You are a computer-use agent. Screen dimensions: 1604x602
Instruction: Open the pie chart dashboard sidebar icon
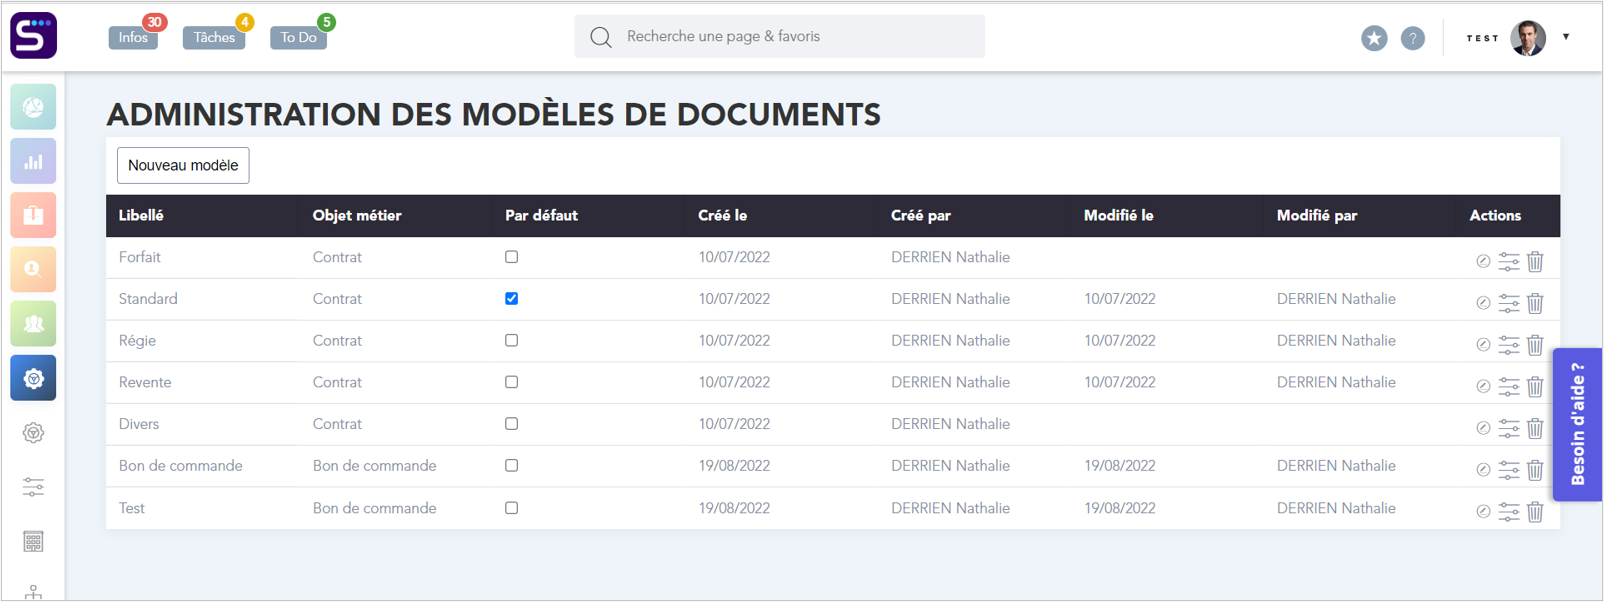[x=33, y=107]
